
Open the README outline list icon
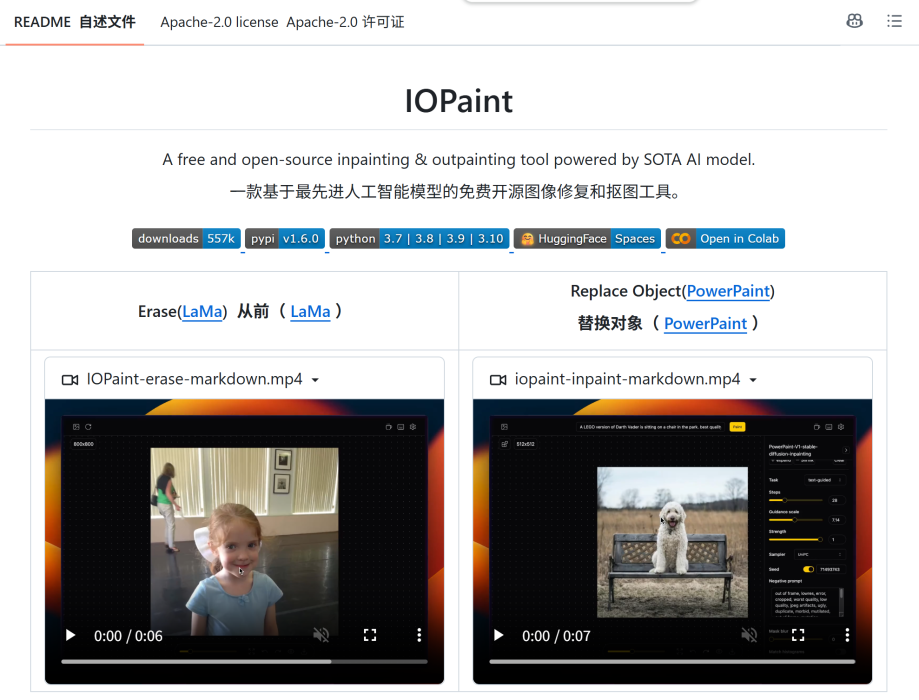(x=894, y=22)
